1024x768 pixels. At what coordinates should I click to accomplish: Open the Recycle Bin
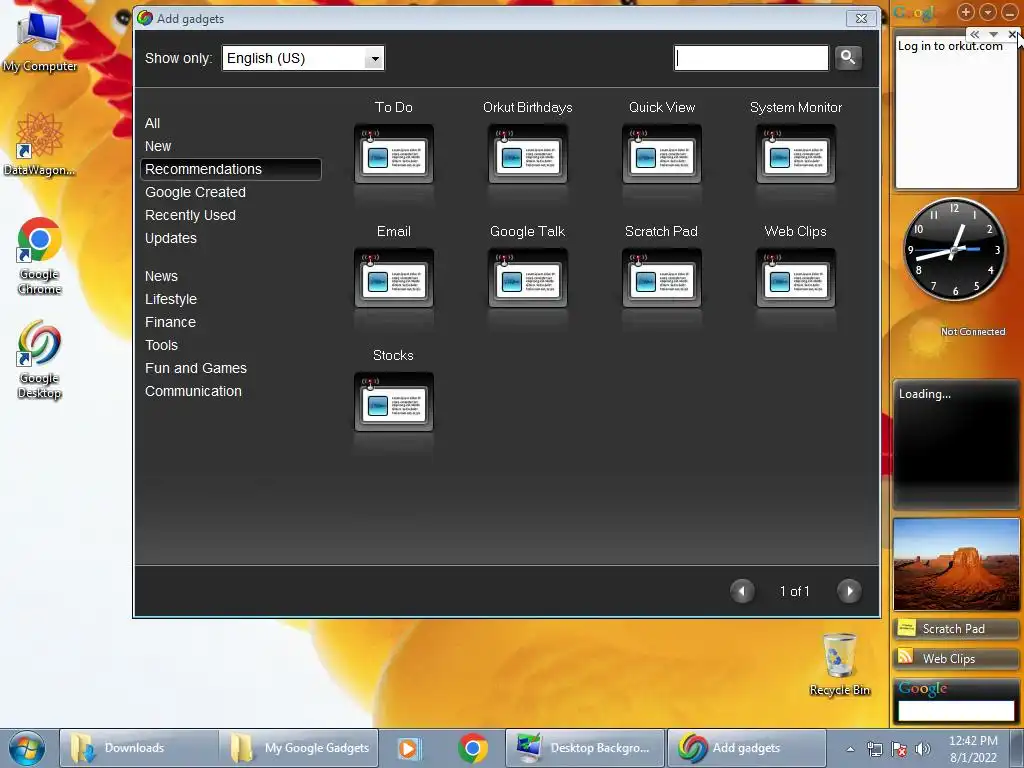tap(839, 664)
